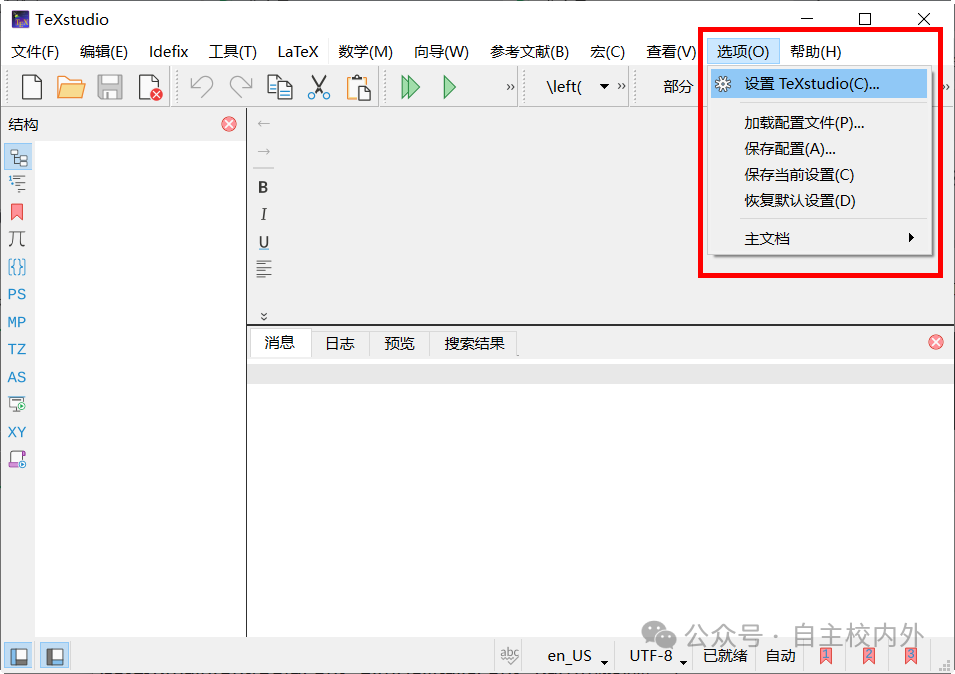The height and width of the screenshot is (674, 955).
Task: Apply italic with the I button
Action: pyautogui.click(x=263, y=214)
